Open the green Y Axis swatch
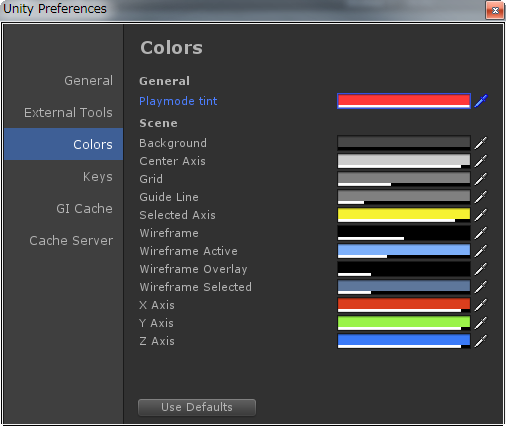This screenshot has width=506, height=427. tap(404, 323)
